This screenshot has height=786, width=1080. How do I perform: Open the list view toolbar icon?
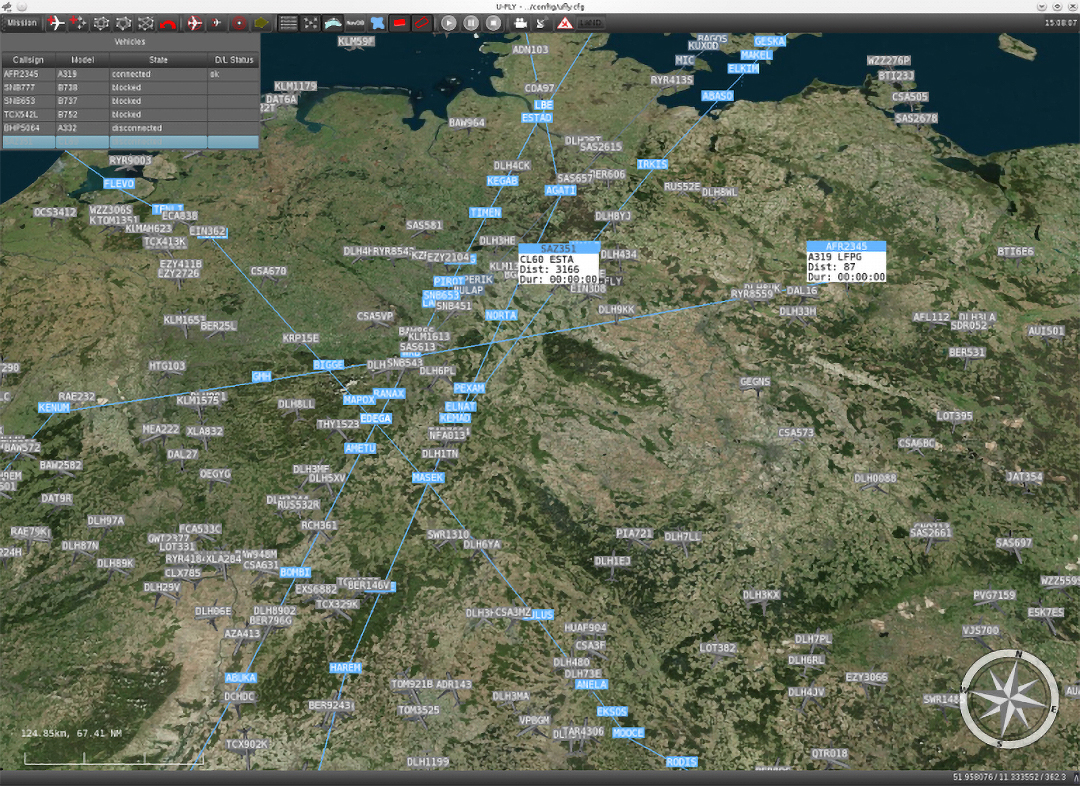(x=288, y=22)
